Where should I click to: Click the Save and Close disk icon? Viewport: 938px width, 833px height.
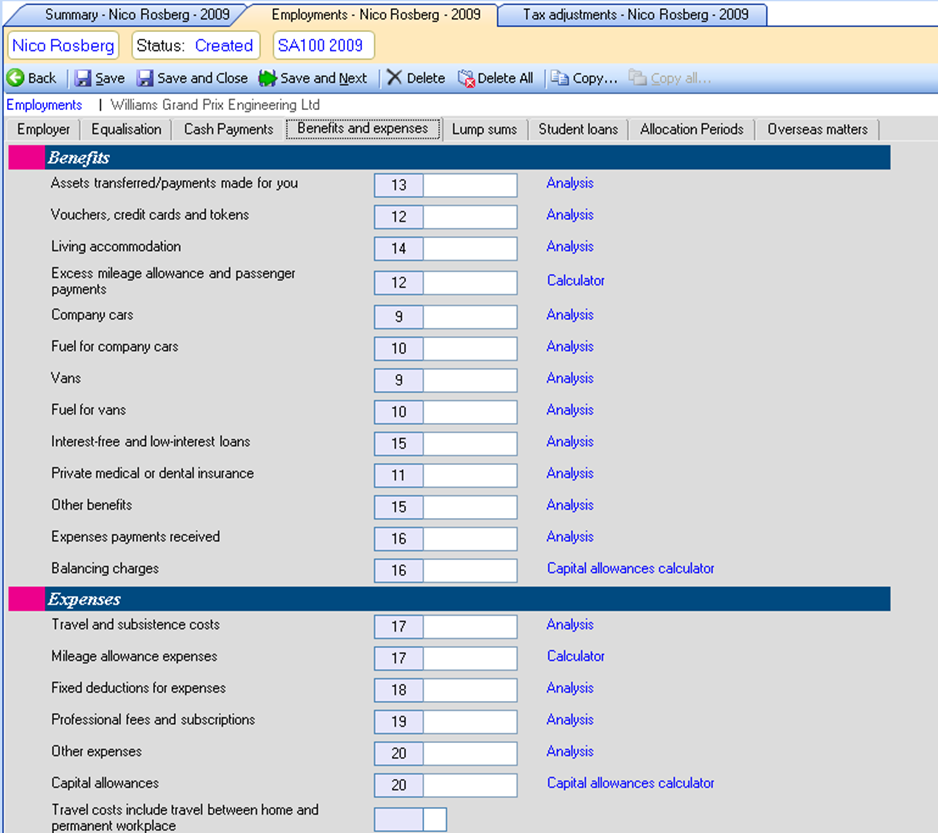click(x=145, y=78)
